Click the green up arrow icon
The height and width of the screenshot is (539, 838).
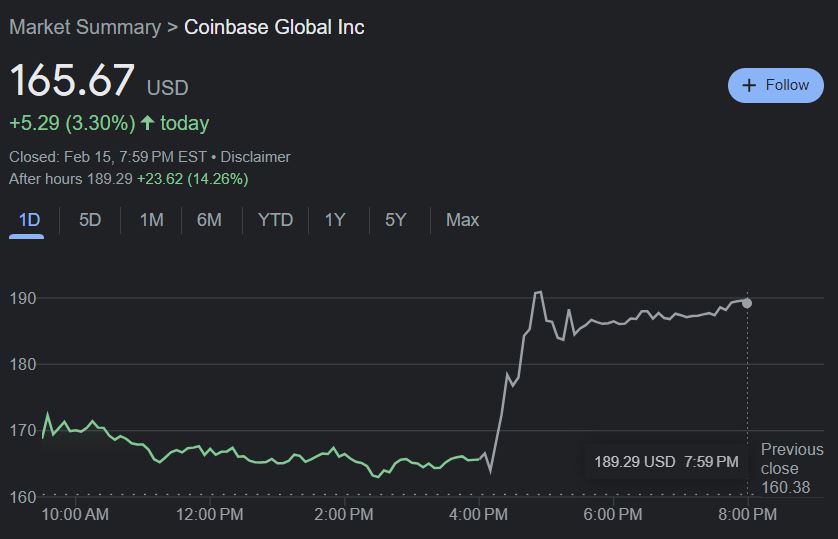click(148, 123)
